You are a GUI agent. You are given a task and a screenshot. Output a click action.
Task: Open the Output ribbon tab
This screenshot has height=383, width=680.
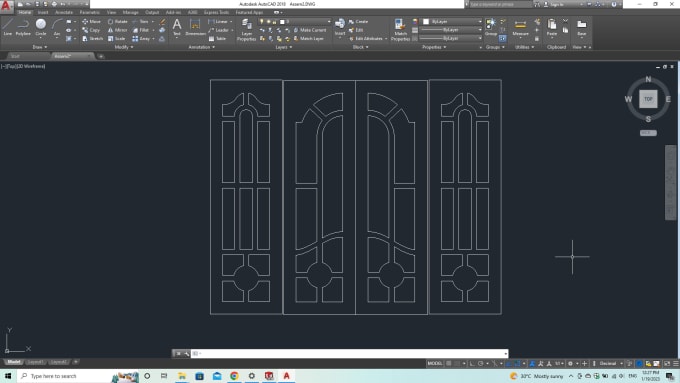(x=152, y=12)
